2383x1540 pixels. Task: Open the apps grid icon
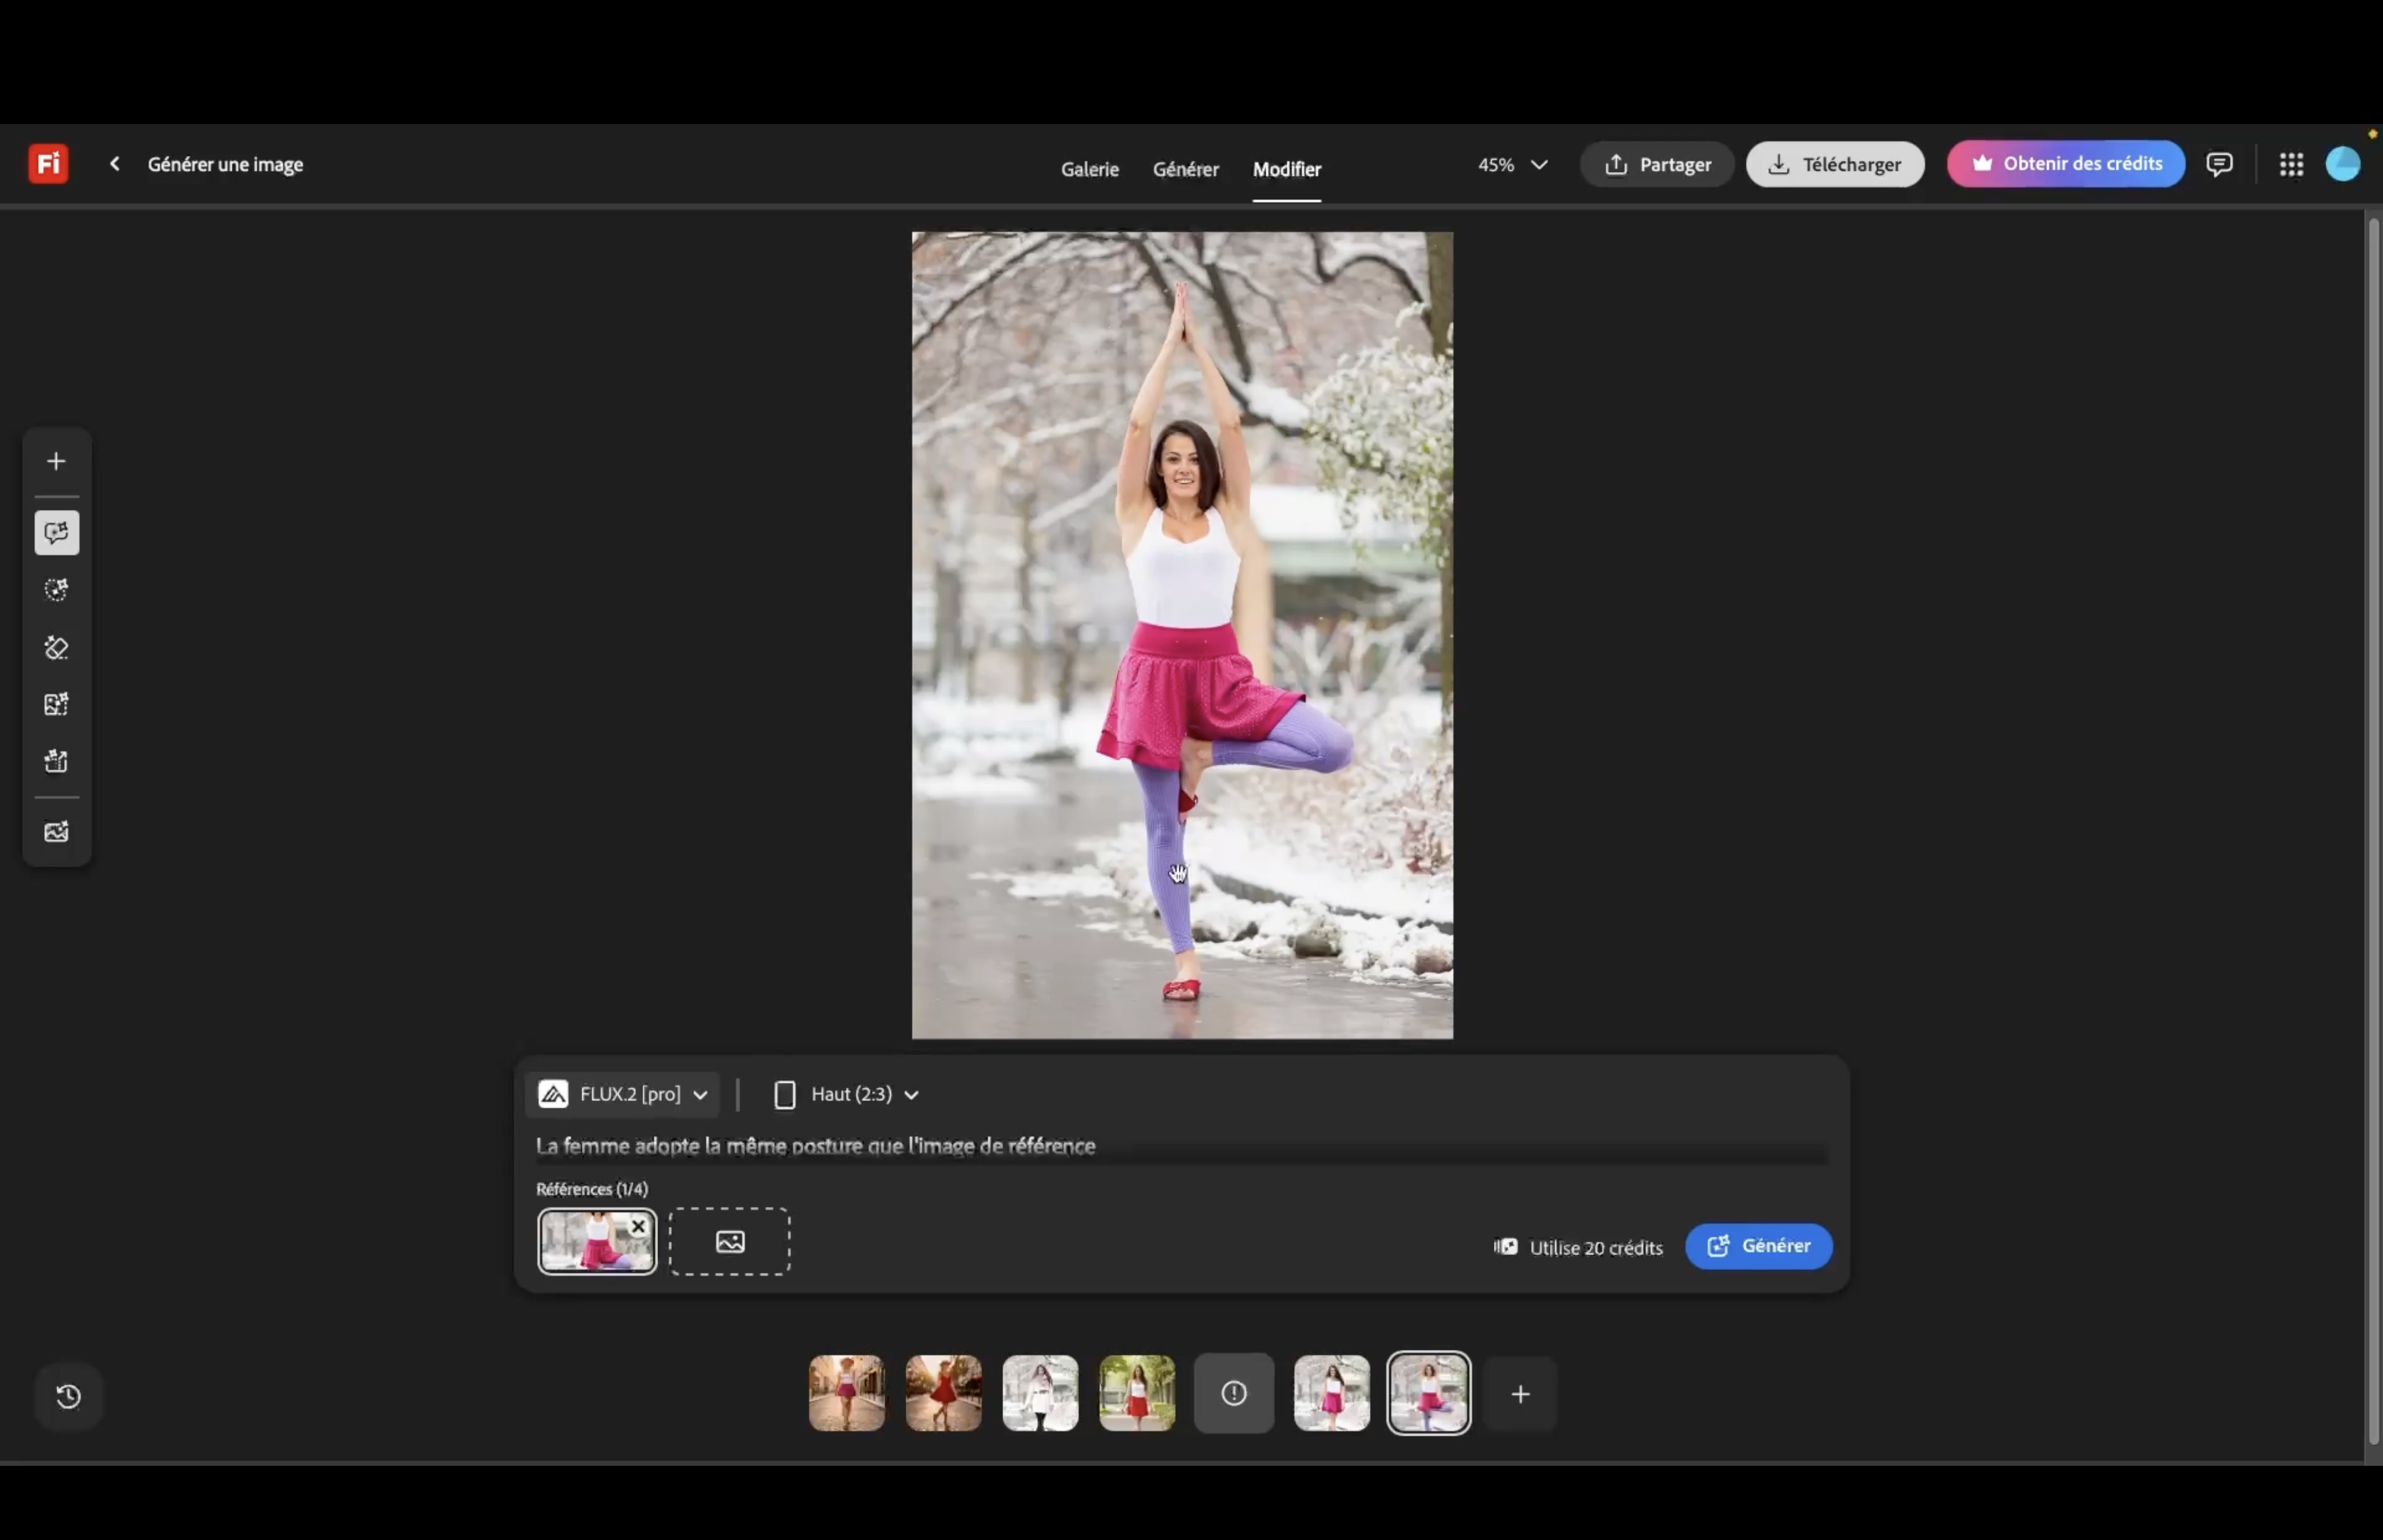pyautogui.click(x=2291, y=164)
